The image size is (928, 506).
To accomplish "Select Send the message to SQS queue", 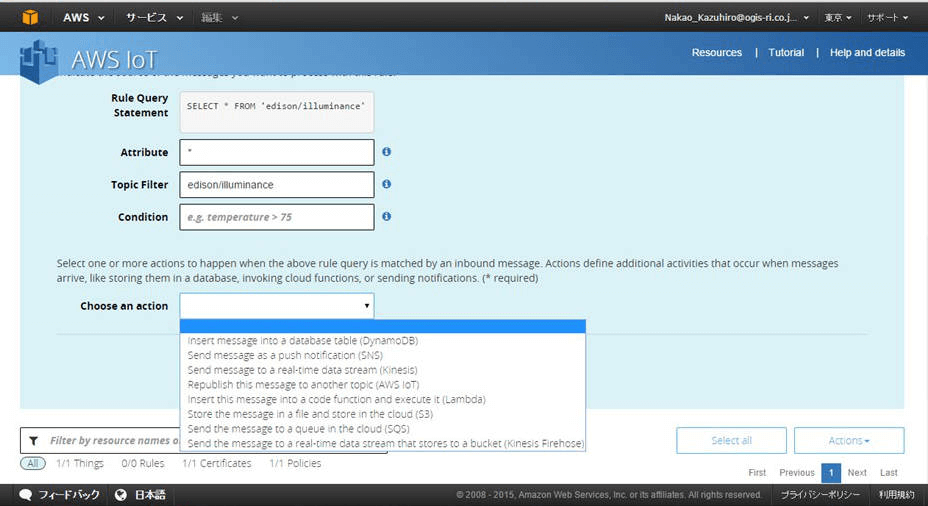I will 382,428.
